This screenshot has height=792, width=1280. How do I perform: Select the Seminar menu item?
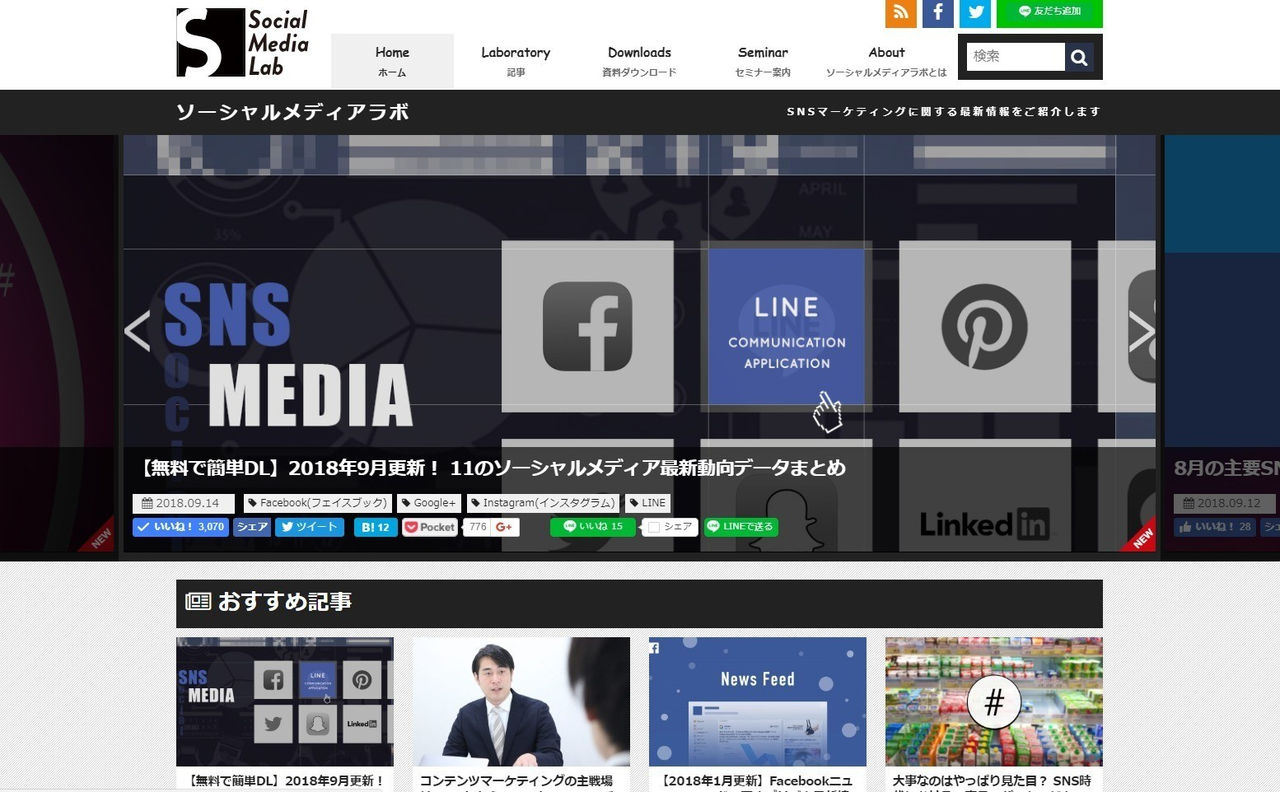tap(763, 61)
